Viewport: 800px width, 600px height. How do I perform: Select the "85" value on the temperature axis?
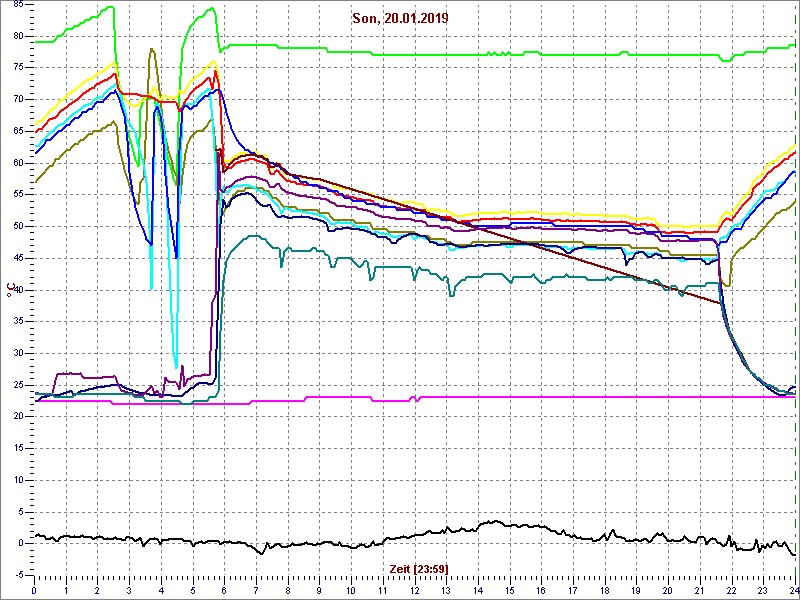(x=17, y=4)
